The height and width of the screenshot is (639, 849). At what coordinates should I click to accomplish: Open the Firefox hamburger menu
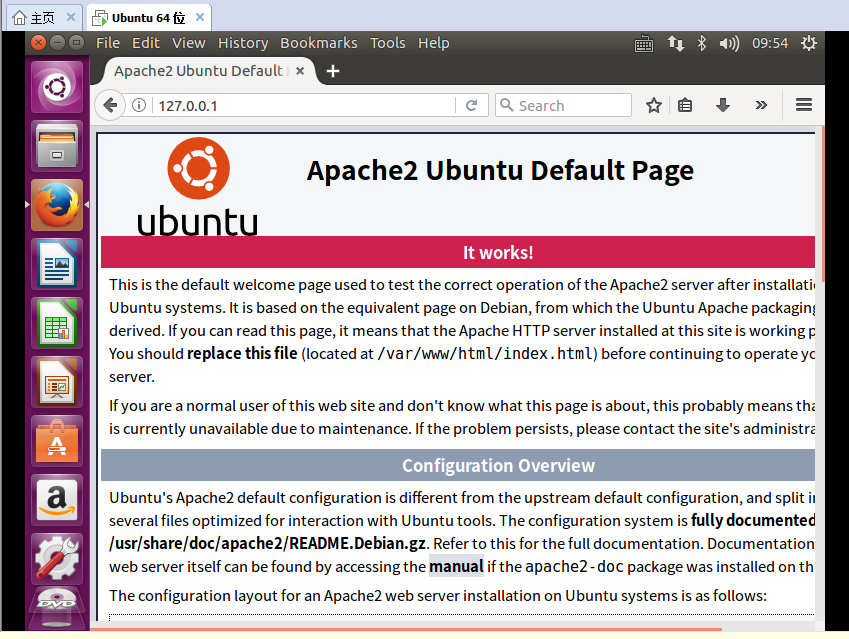tap(804, 105)
